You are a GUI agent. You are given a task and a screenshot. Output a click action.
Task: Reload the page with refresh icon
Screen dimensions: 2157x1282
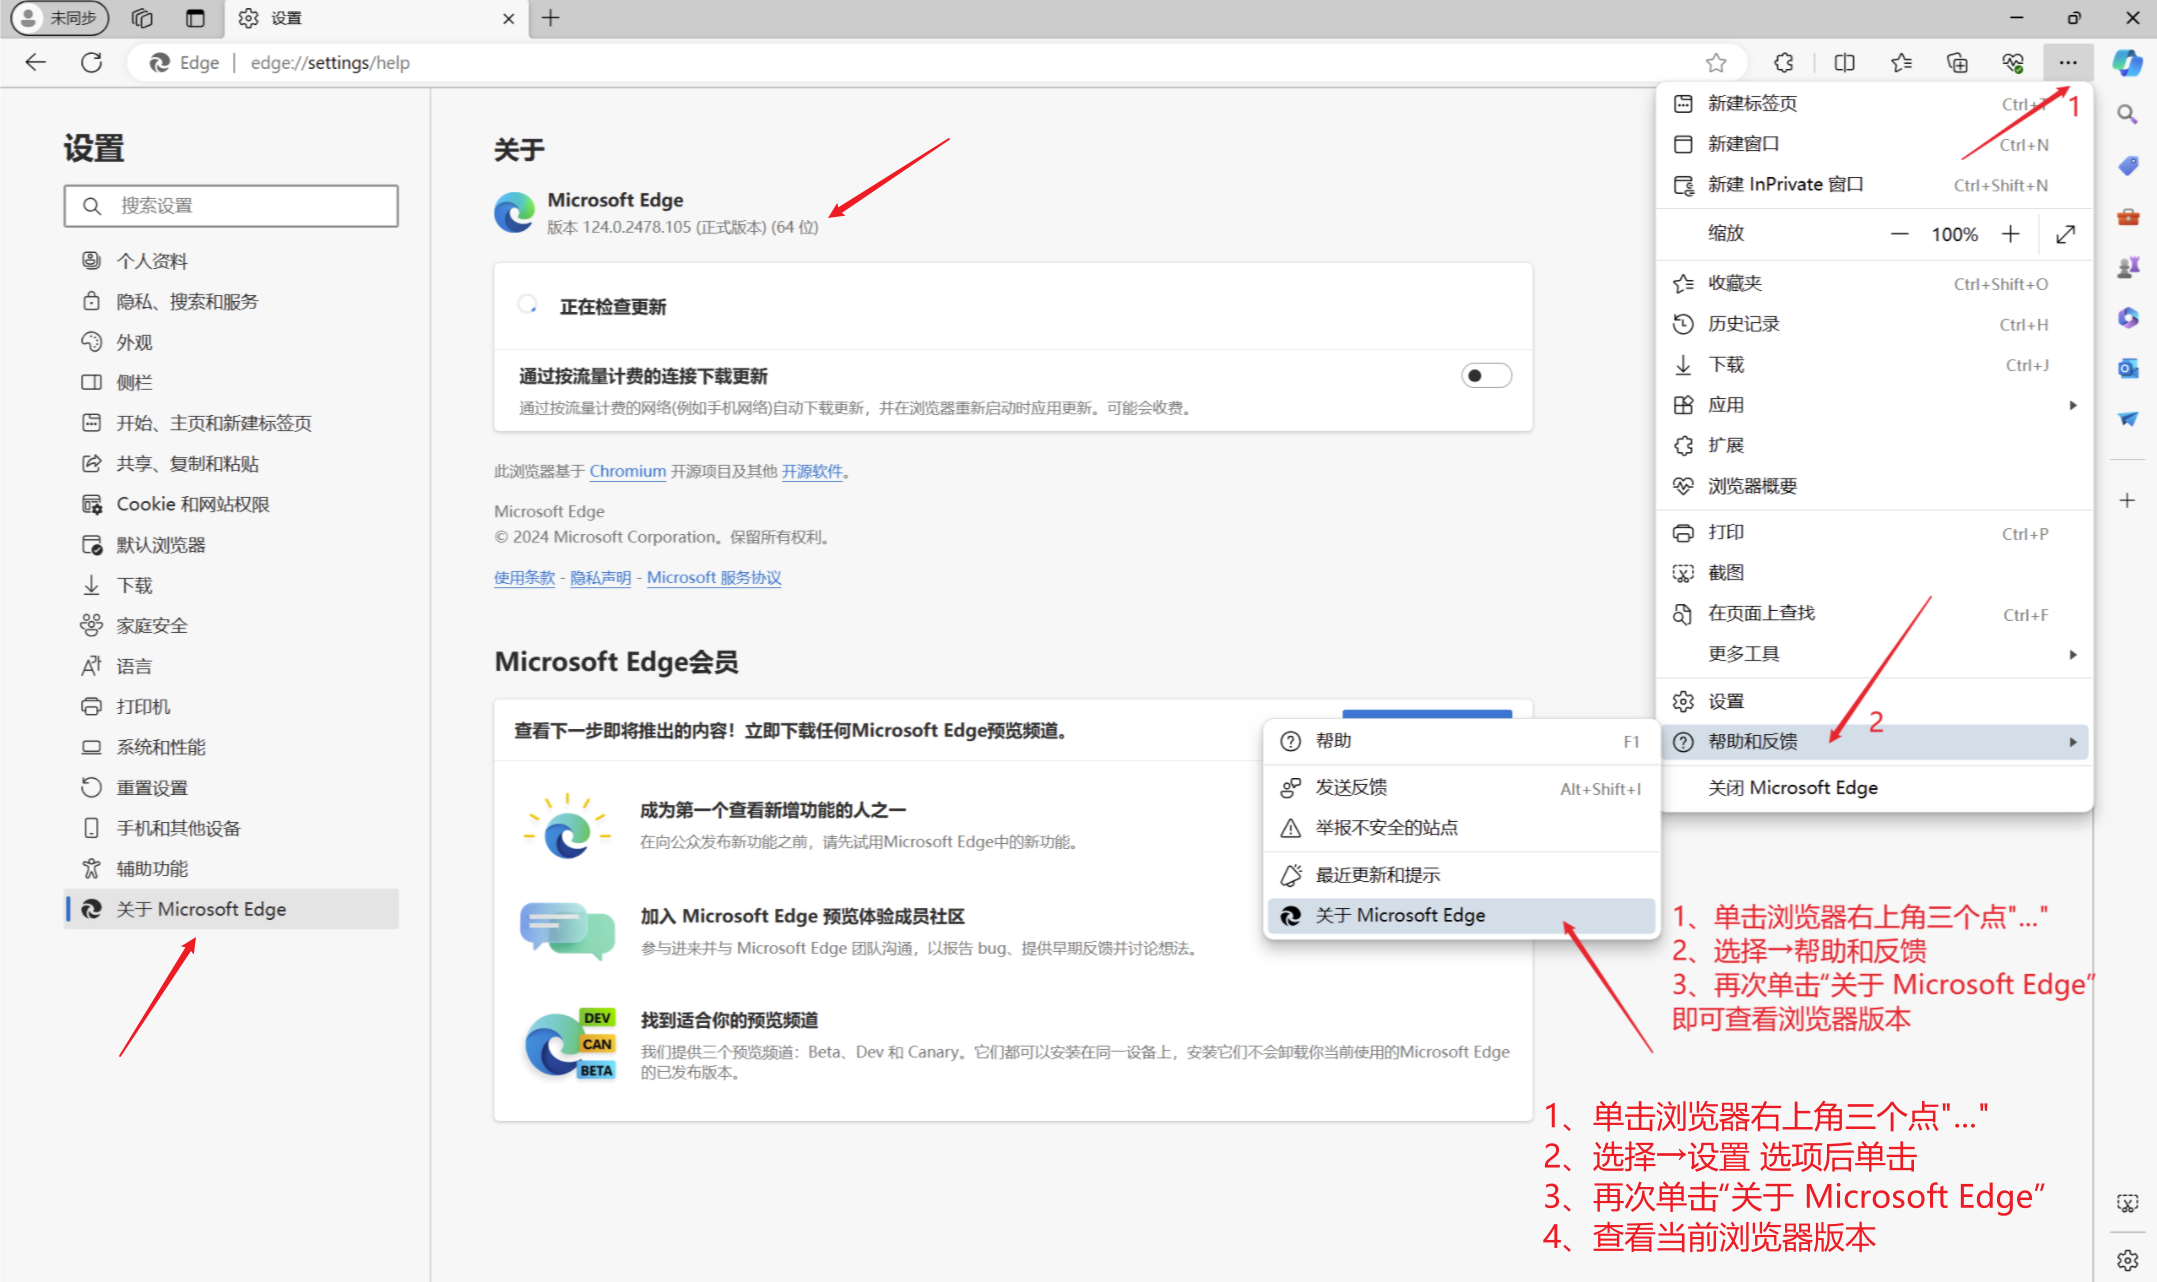pos(92,62)
